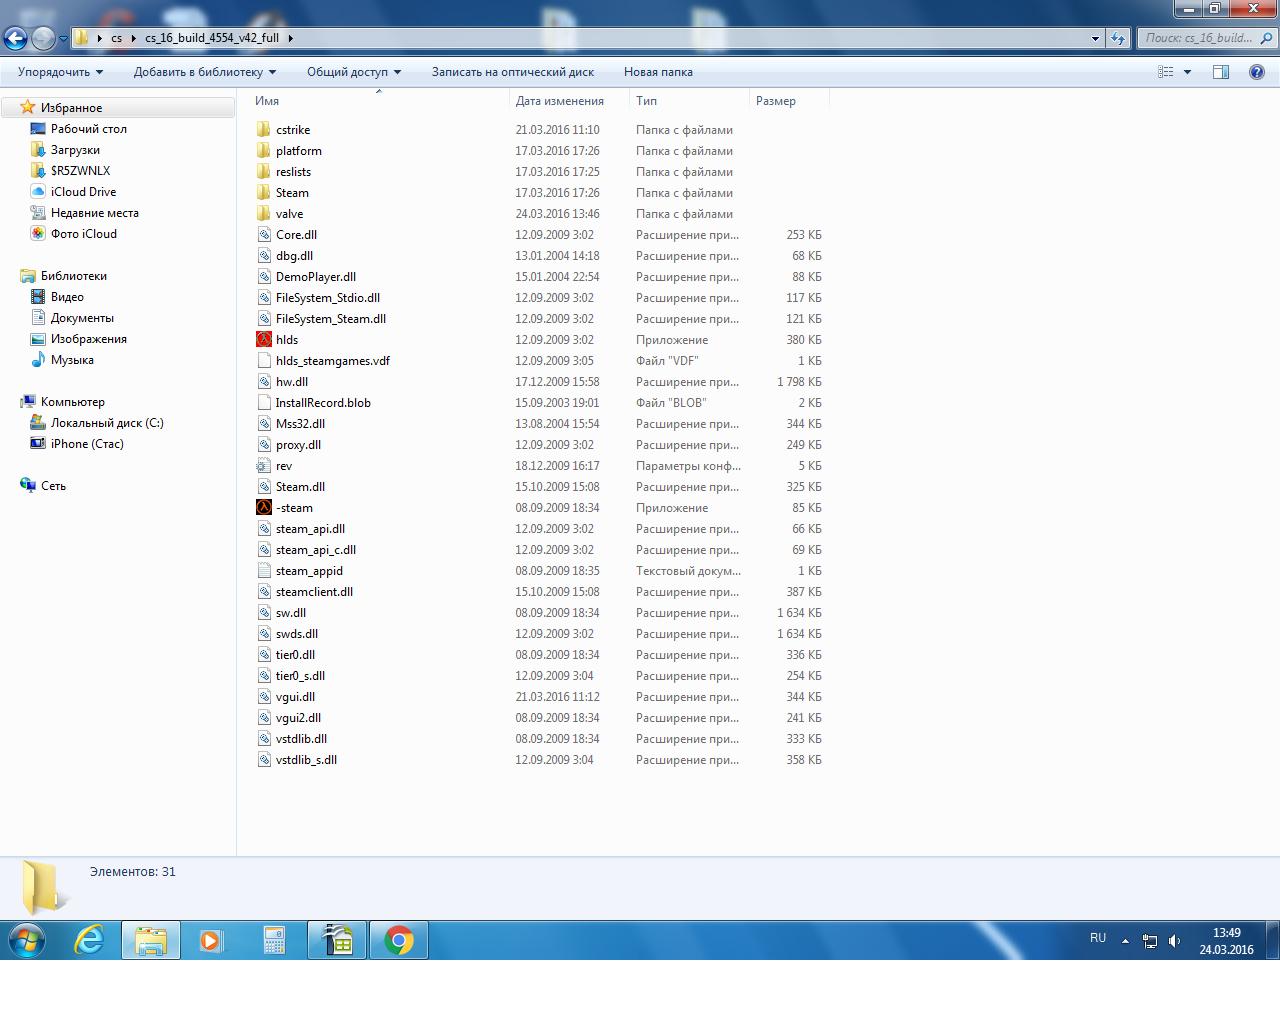The height and width of the screenshot is (1036, 1280).
Task: Open Музыка library
Action: 72,360
